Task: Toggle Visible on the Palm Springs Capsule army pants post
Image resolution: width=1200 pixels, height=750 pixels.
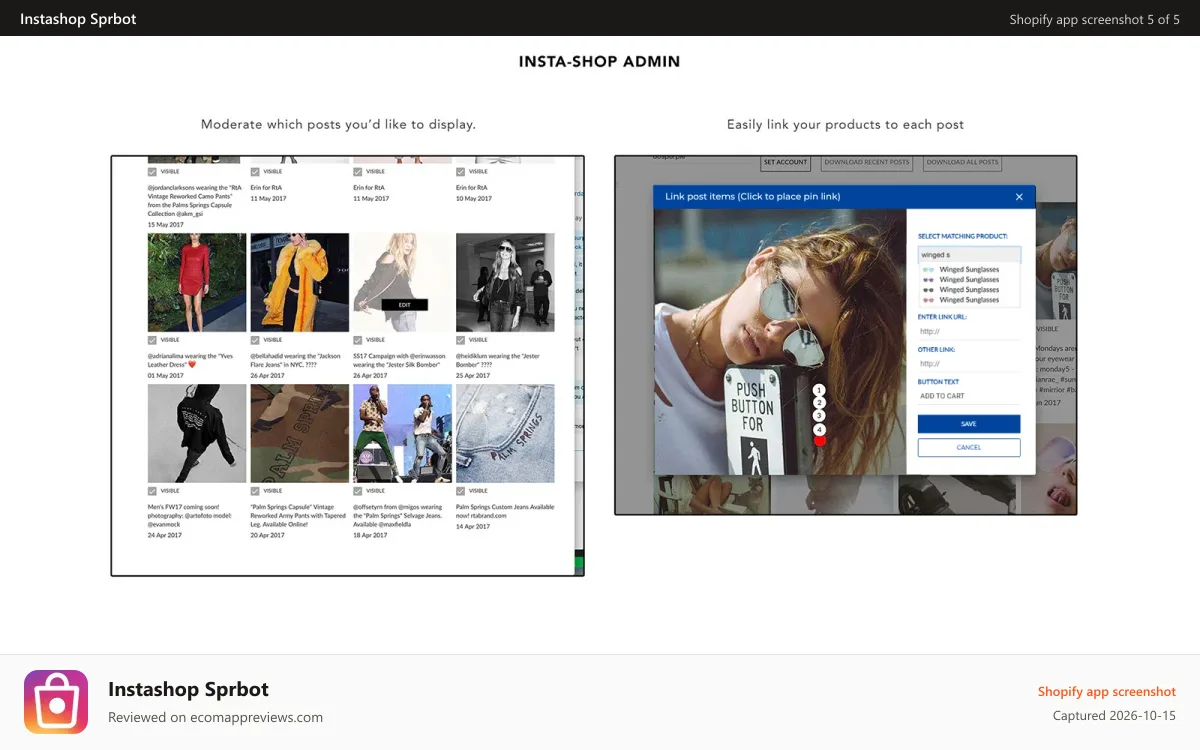Action: tap(255, 491)
